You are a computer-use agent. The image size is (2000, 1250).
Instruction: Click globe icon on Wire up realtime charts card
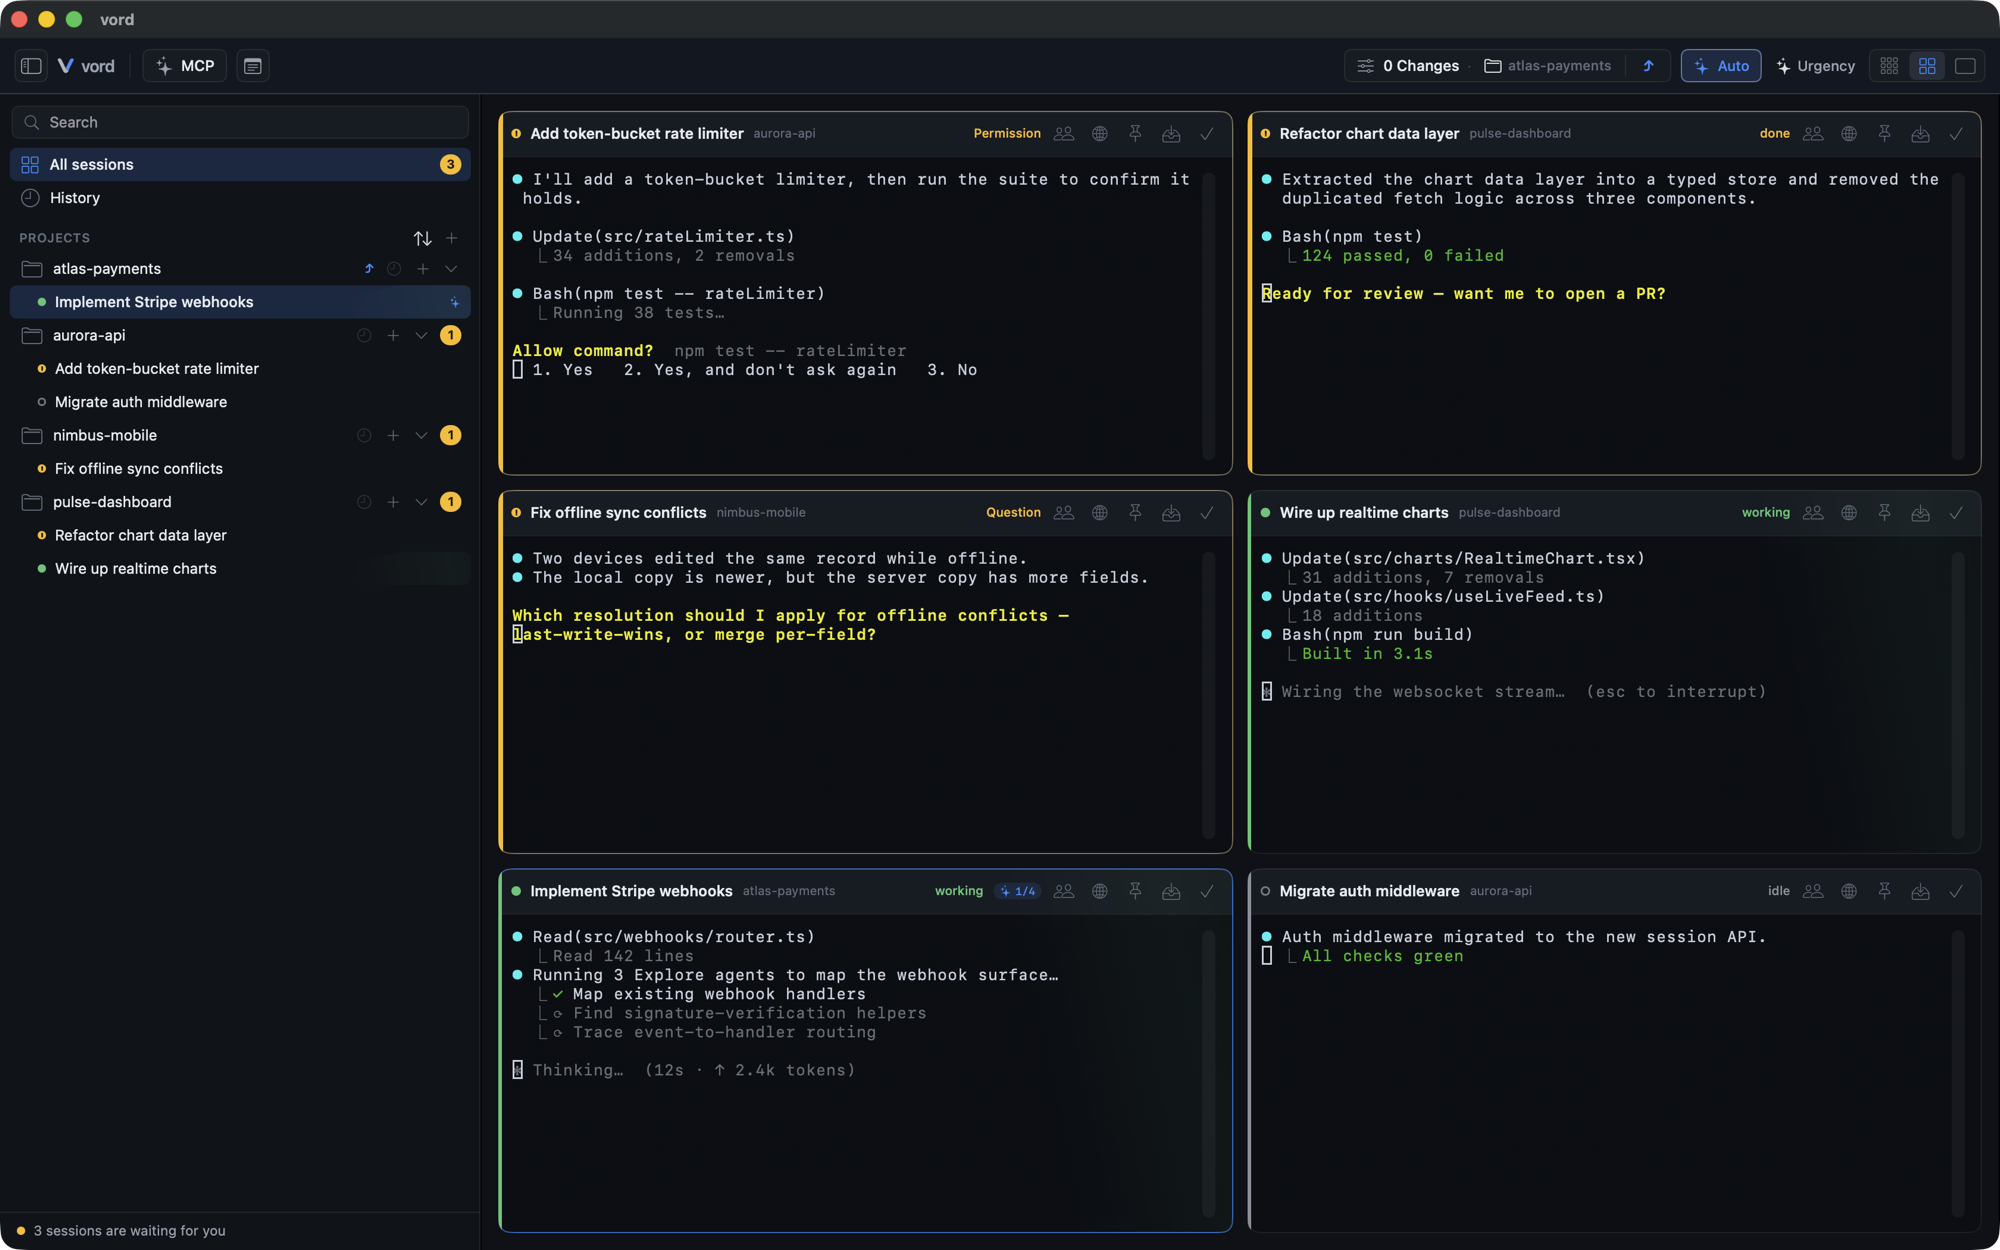tap(1849, 513)
